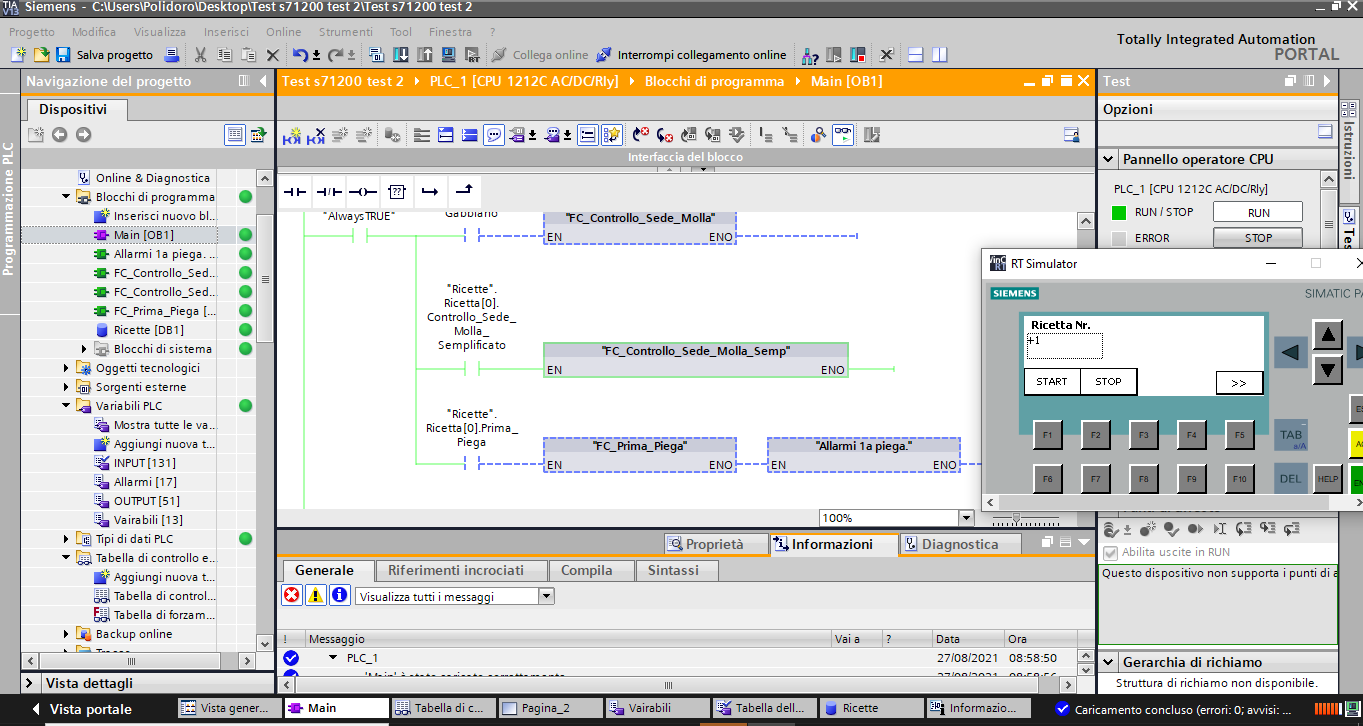Open the 100% zoom dropdown
This screenshot has height=726, width=1363.
tap(966, 518)
